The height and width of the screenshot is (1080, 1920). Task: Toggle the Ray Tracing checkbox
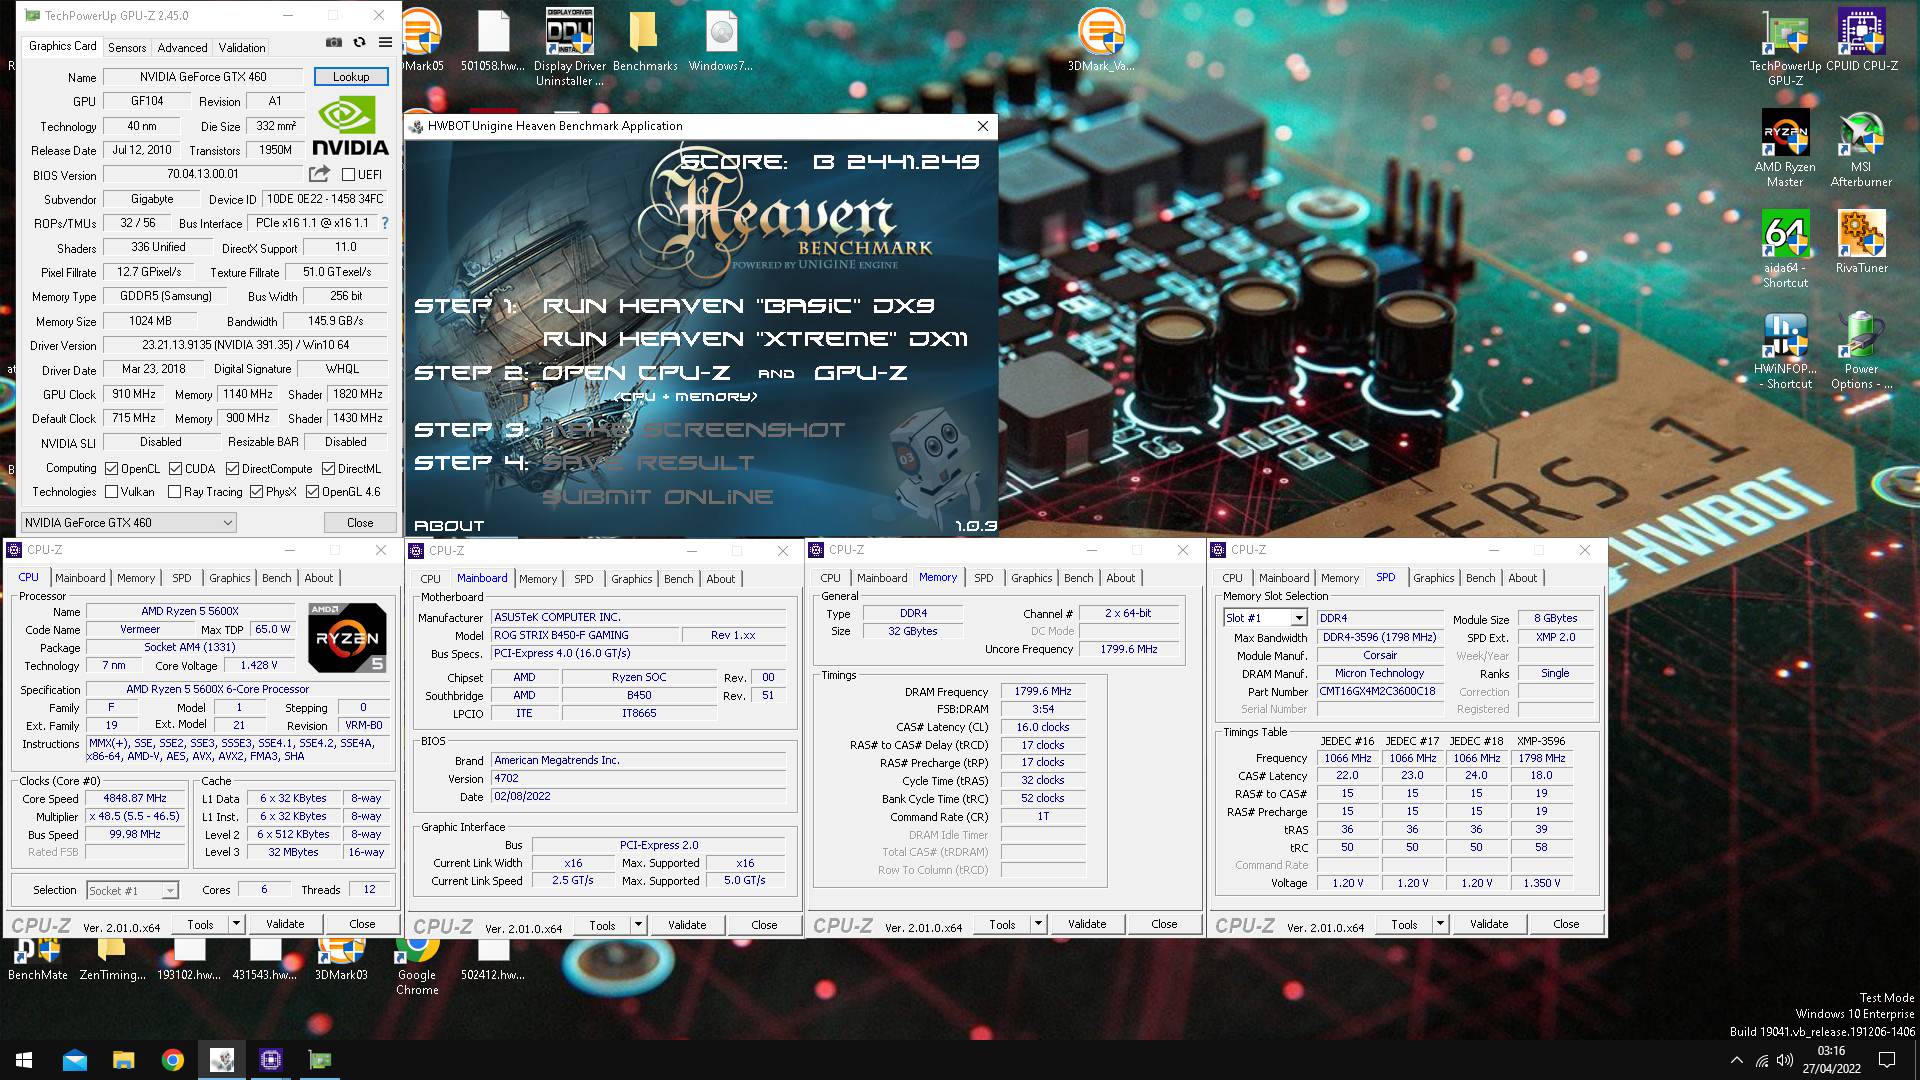(175, 492)
